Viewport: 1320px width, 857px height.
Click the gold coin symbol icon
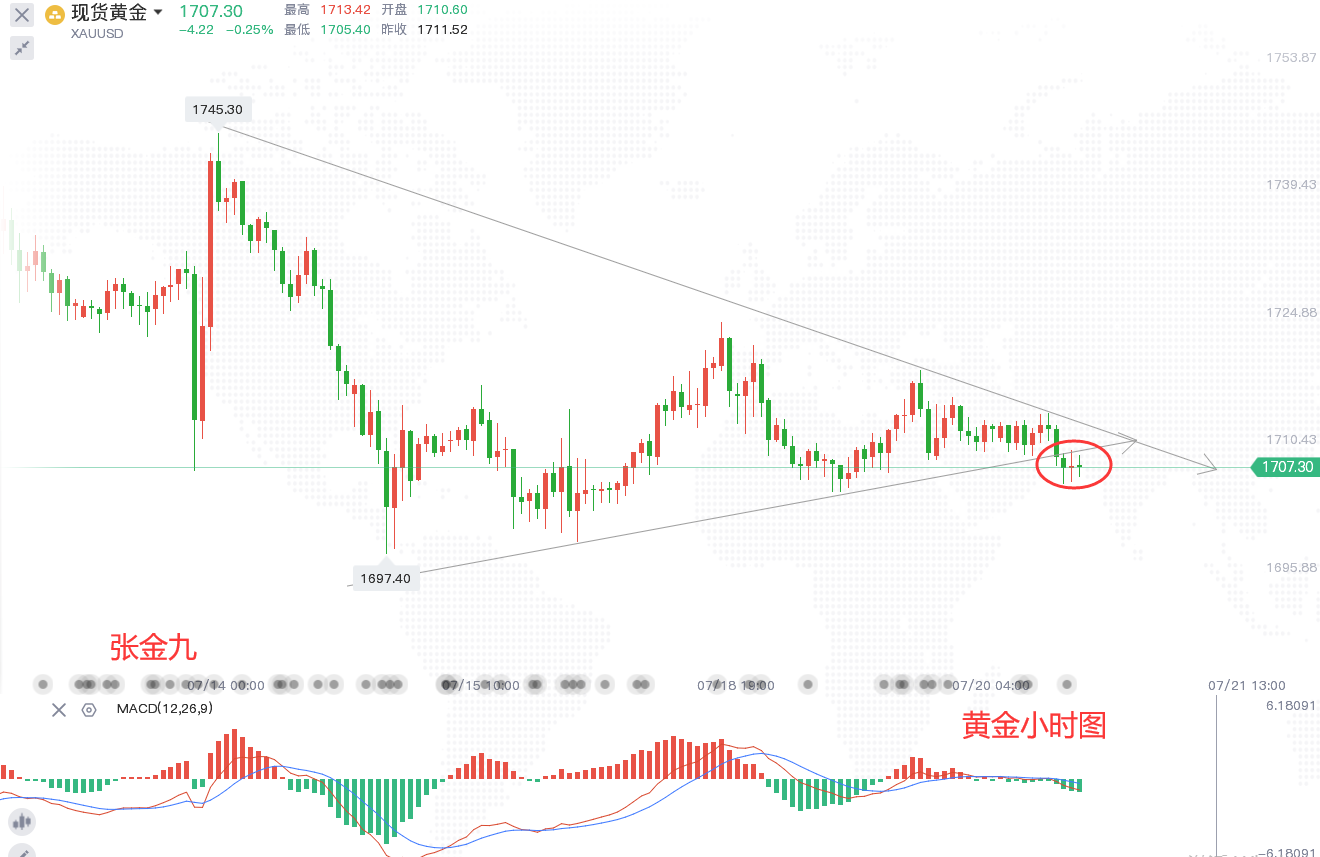click(x=56, y=14)
